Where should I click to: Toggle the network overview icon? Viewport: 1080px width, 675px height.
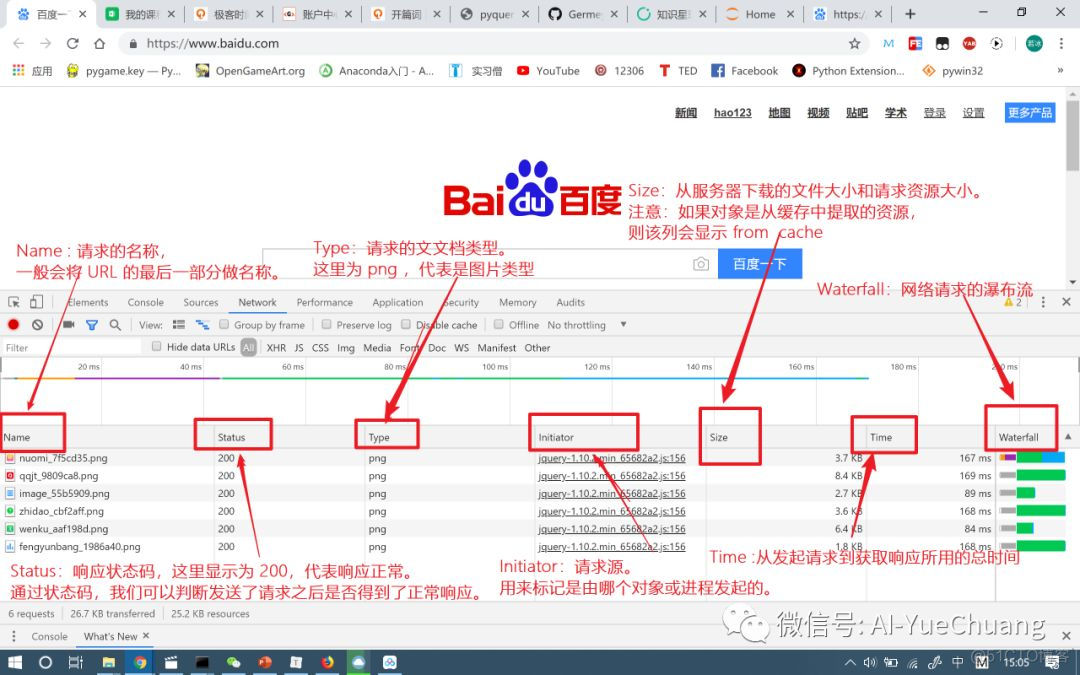pos(202,324)
